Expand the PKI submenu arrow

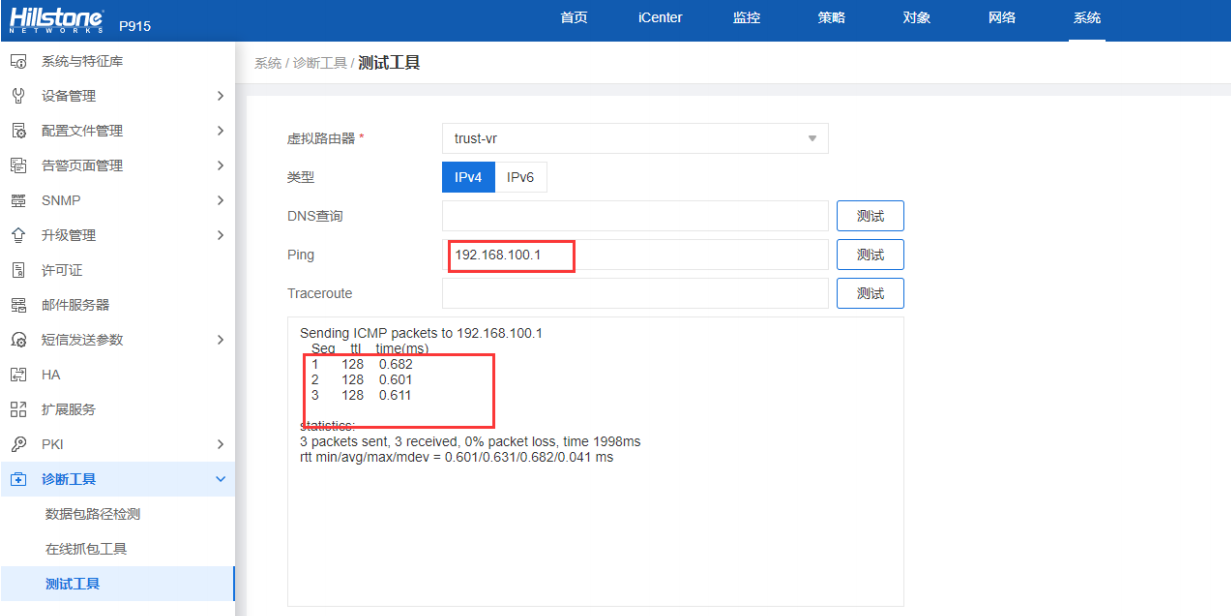[x=220, y=444]
